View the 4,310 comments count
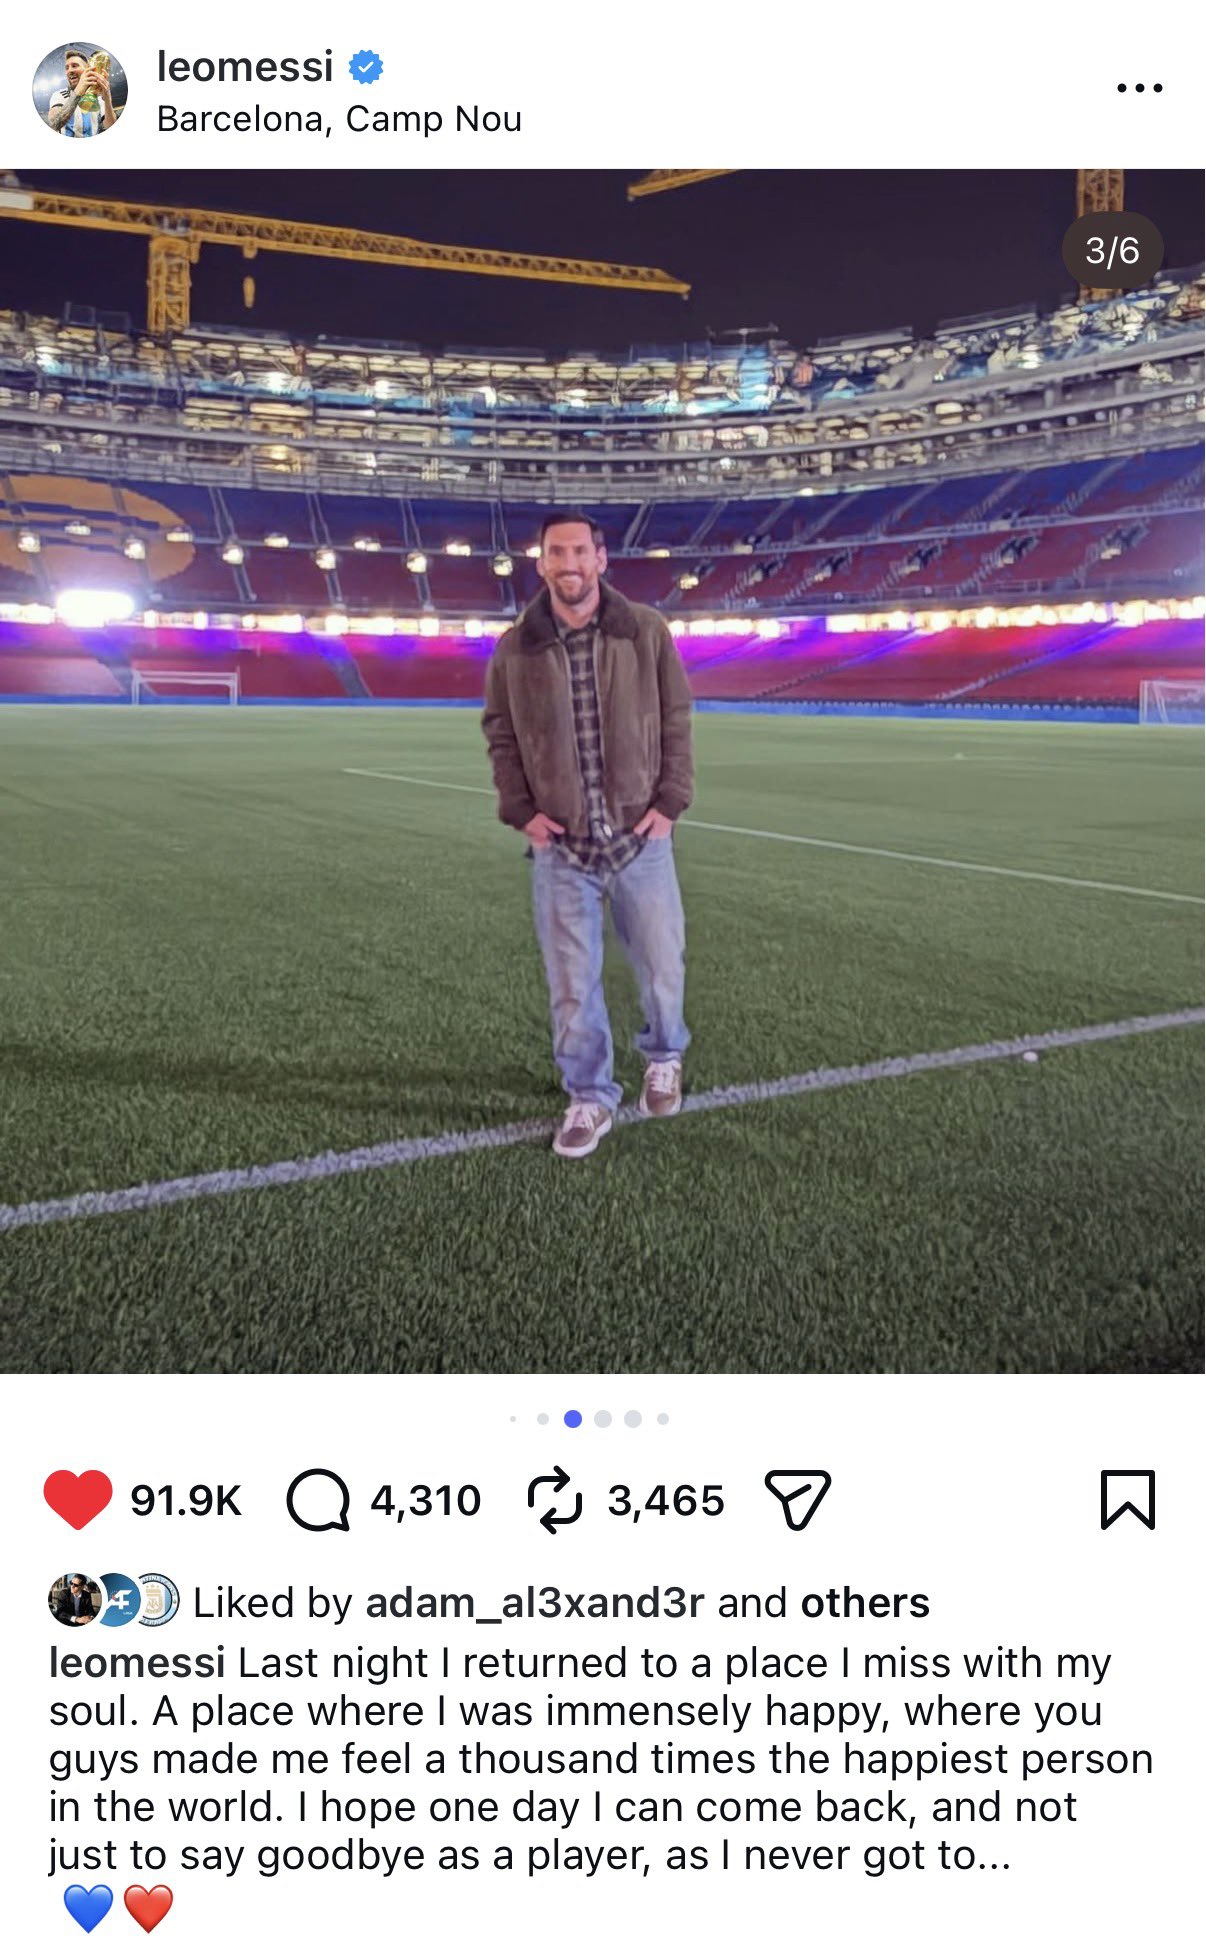Viewport: 1206px width, 1947px height. (x=426, y=1500)
